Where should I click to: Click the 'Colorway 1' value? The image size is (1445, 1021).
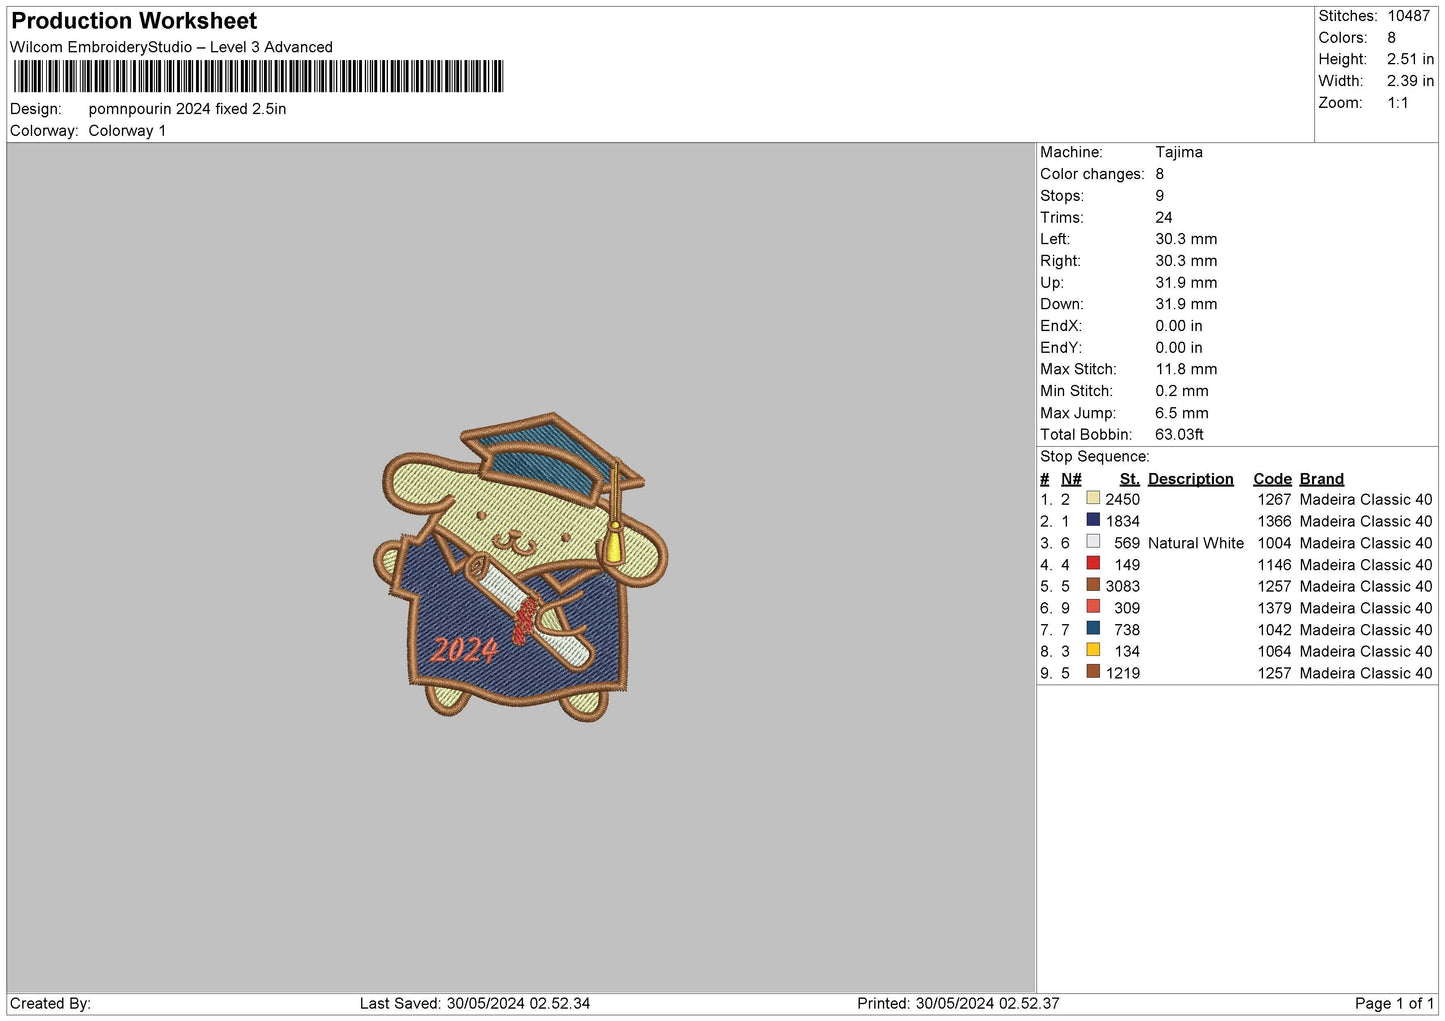pos(127,131)
